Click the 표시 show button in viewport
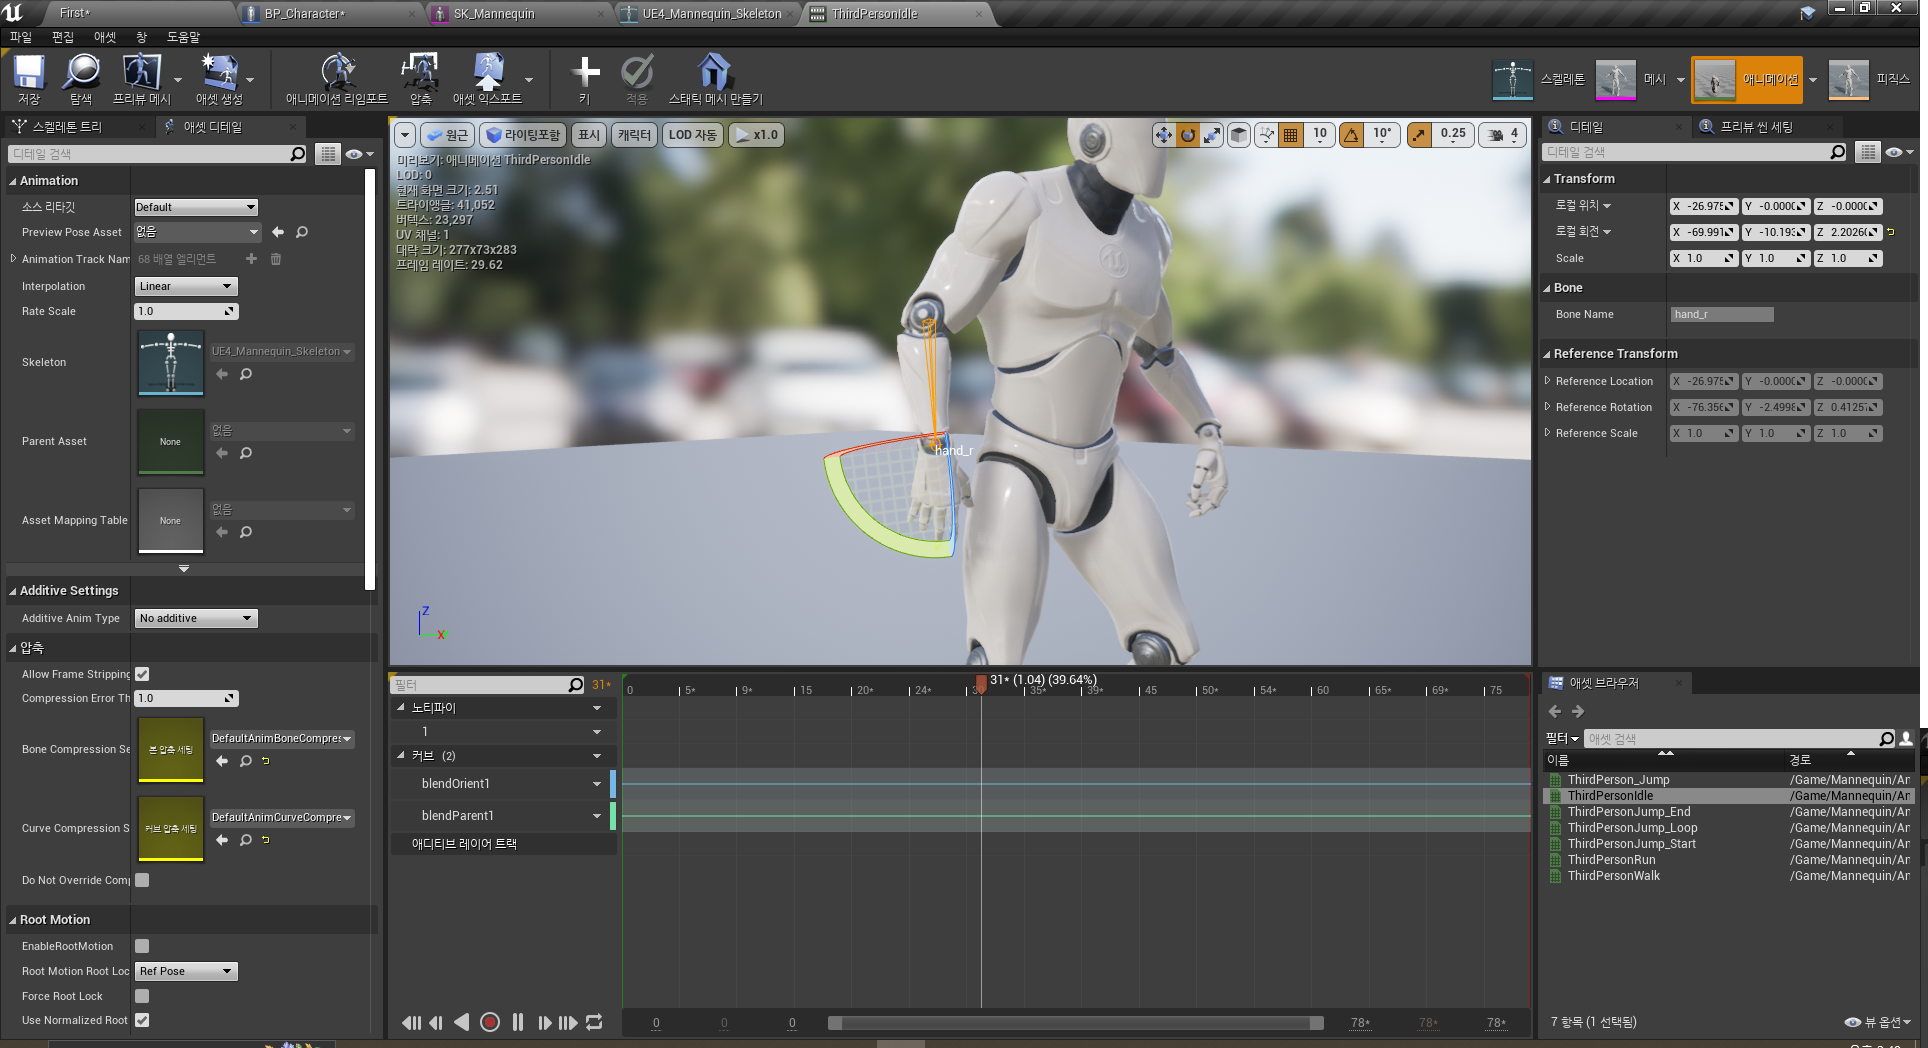 pos(589,135)
